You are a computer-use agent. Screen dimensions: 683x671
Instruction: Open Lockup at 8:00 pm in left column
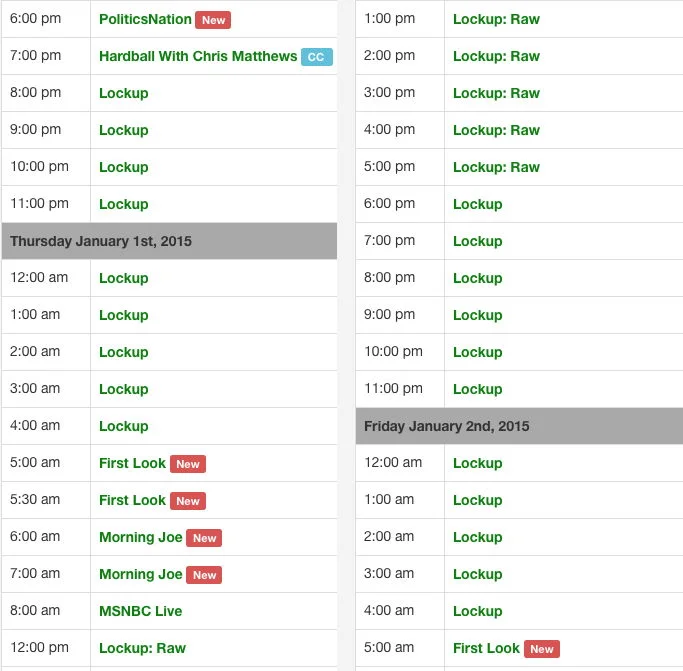coord(124,93)
